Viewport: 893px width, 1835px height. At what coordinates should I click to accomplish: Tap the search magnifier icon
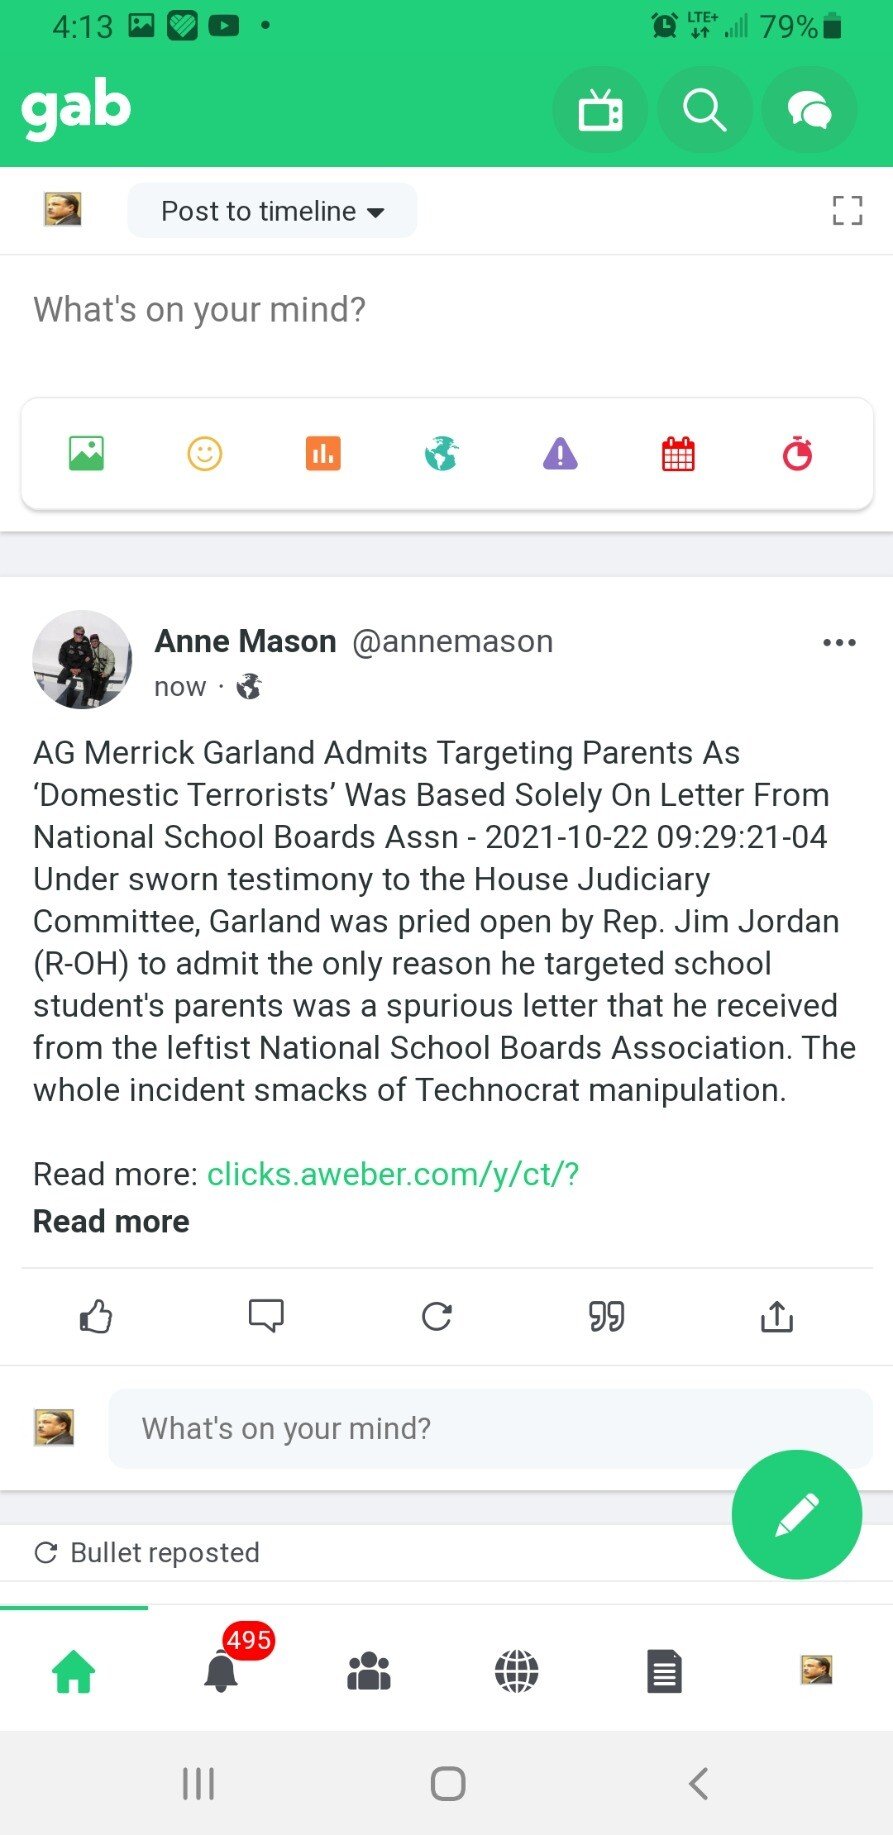click(x=704, y=110)
